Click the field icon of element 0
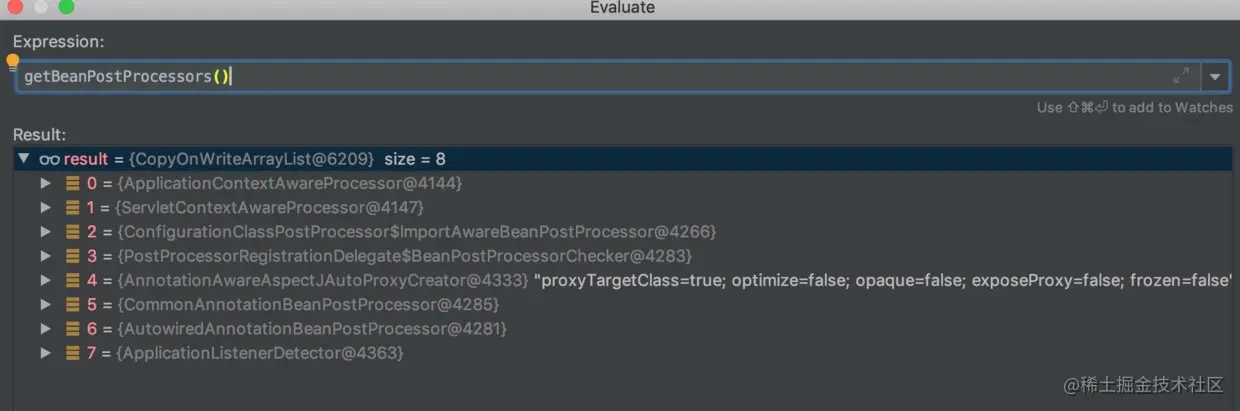 click(73, 183)
